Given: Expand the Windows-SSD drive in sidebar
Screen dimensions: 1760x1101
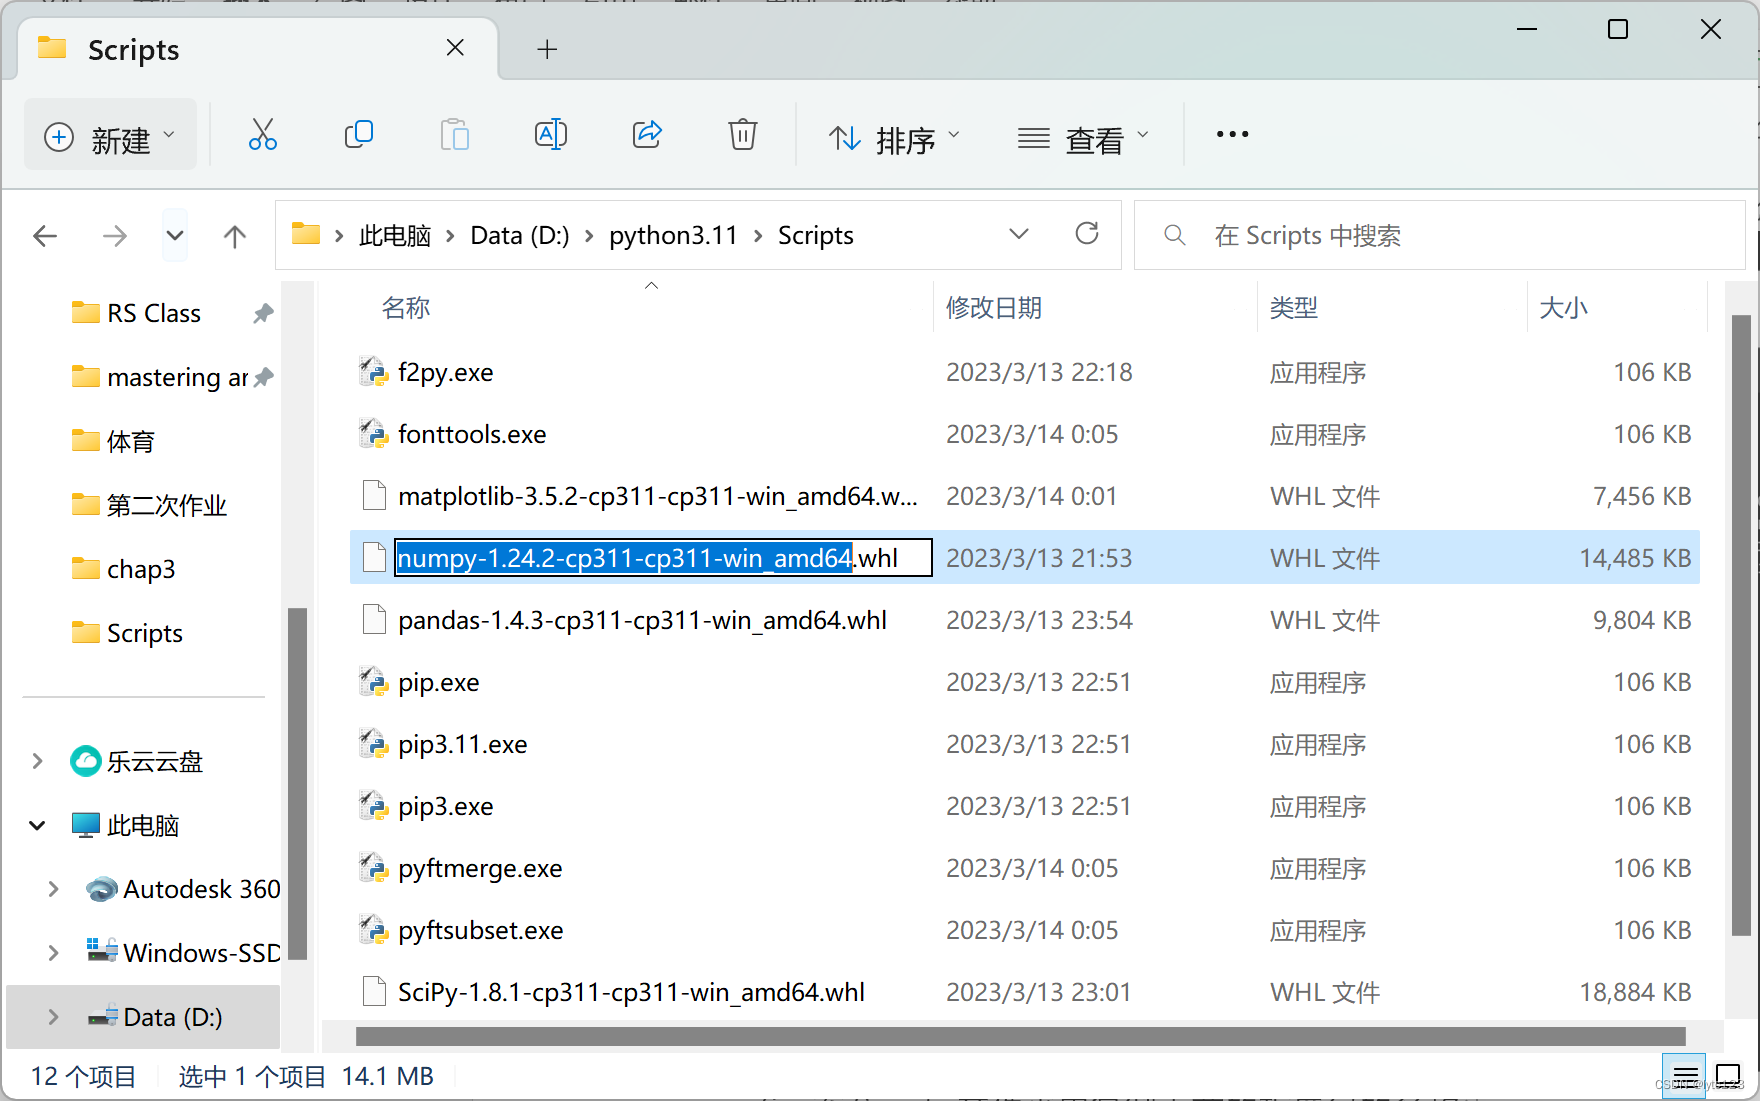Looking at the screenshot, I should click(53, 952).
